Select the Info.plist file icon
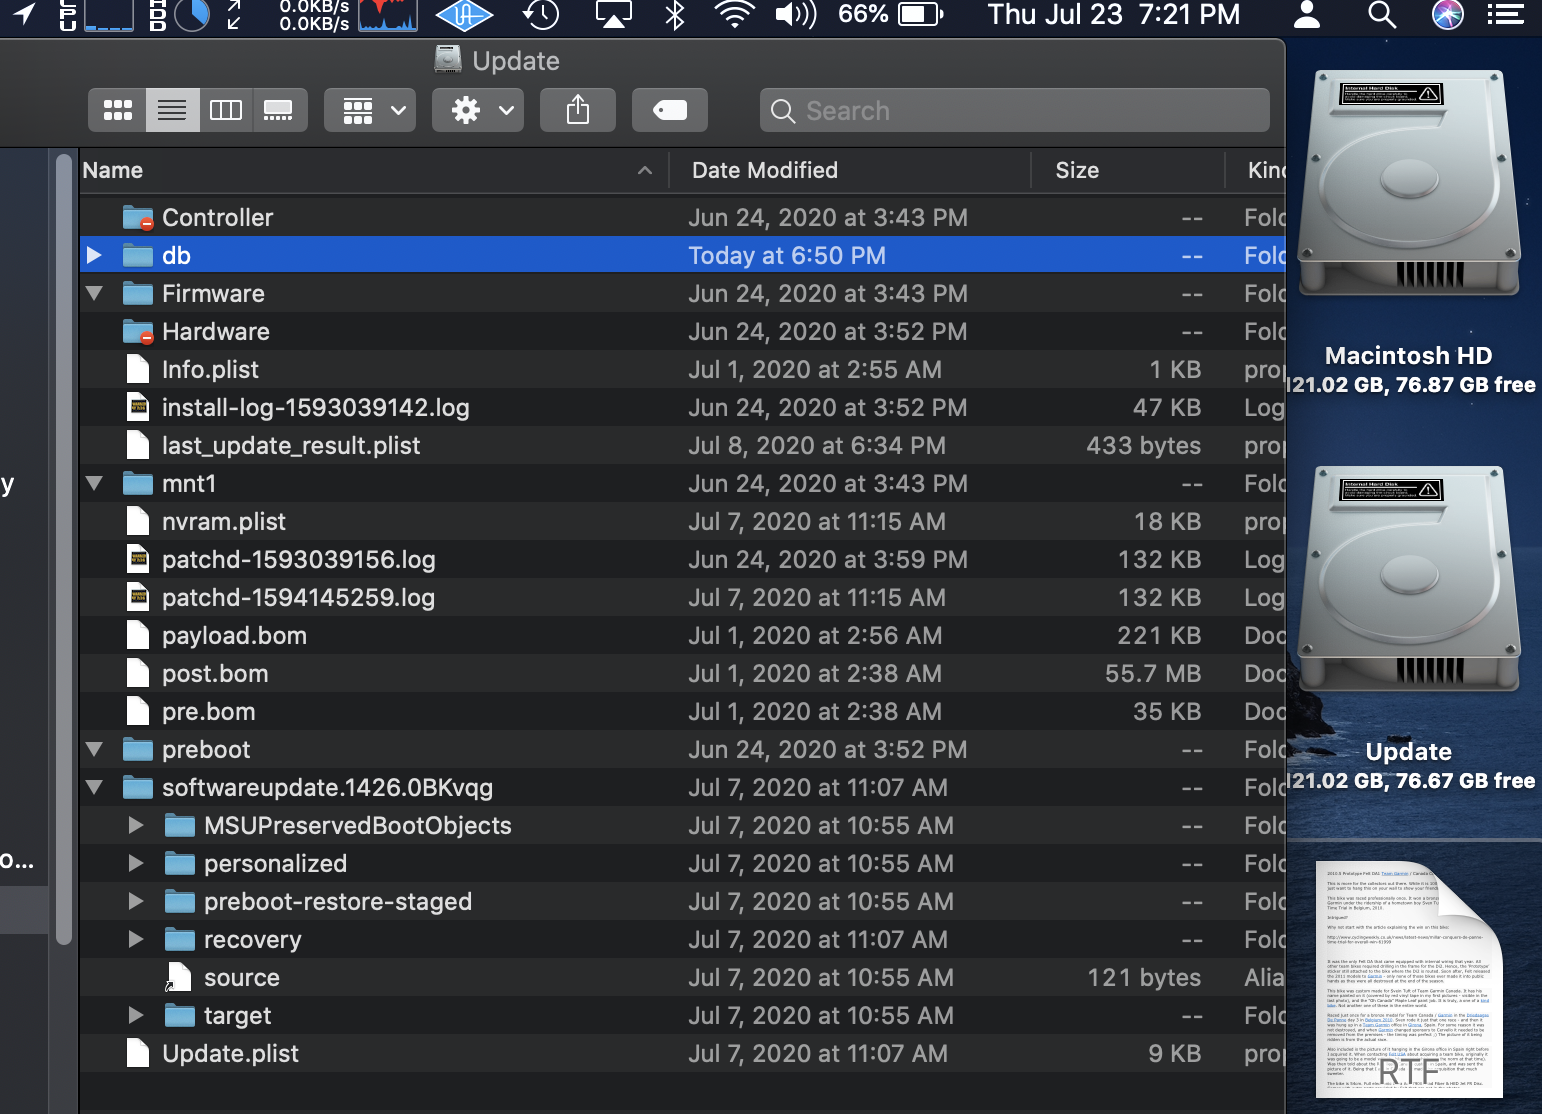The height and width of the screenshot is (1114, 1542). tap(138, 369)
